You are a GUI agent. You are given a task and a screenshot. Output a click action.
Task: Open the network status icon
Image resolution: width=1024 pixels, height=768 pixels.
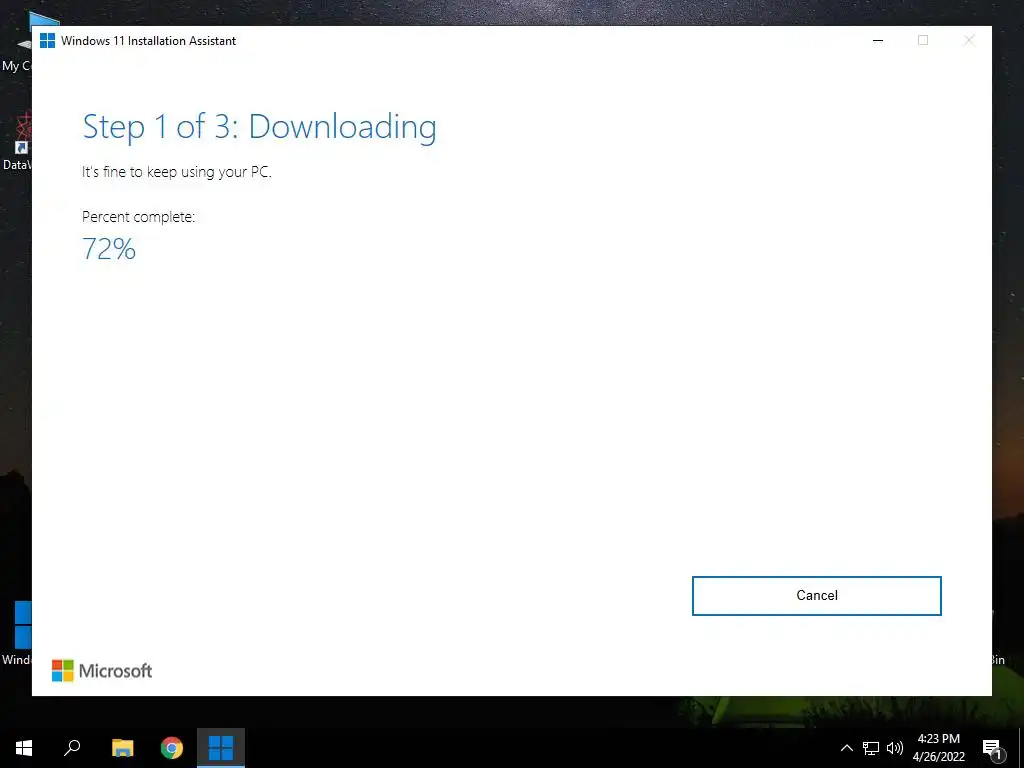click(x=871, y=748)
